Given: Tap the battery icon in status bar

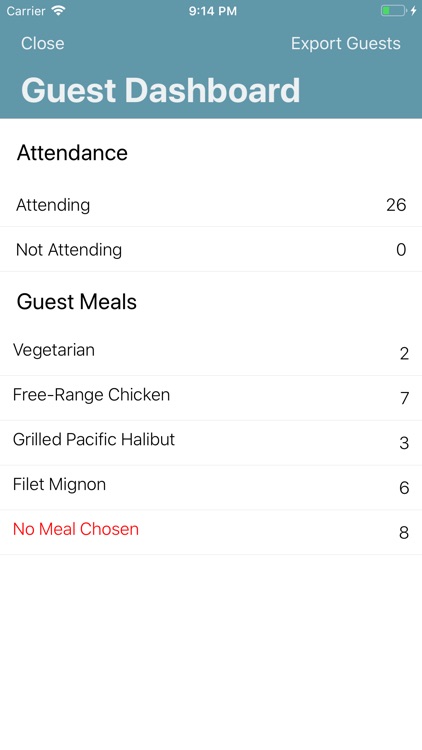Looking at the screenshot, I should (x=393, y=11).
